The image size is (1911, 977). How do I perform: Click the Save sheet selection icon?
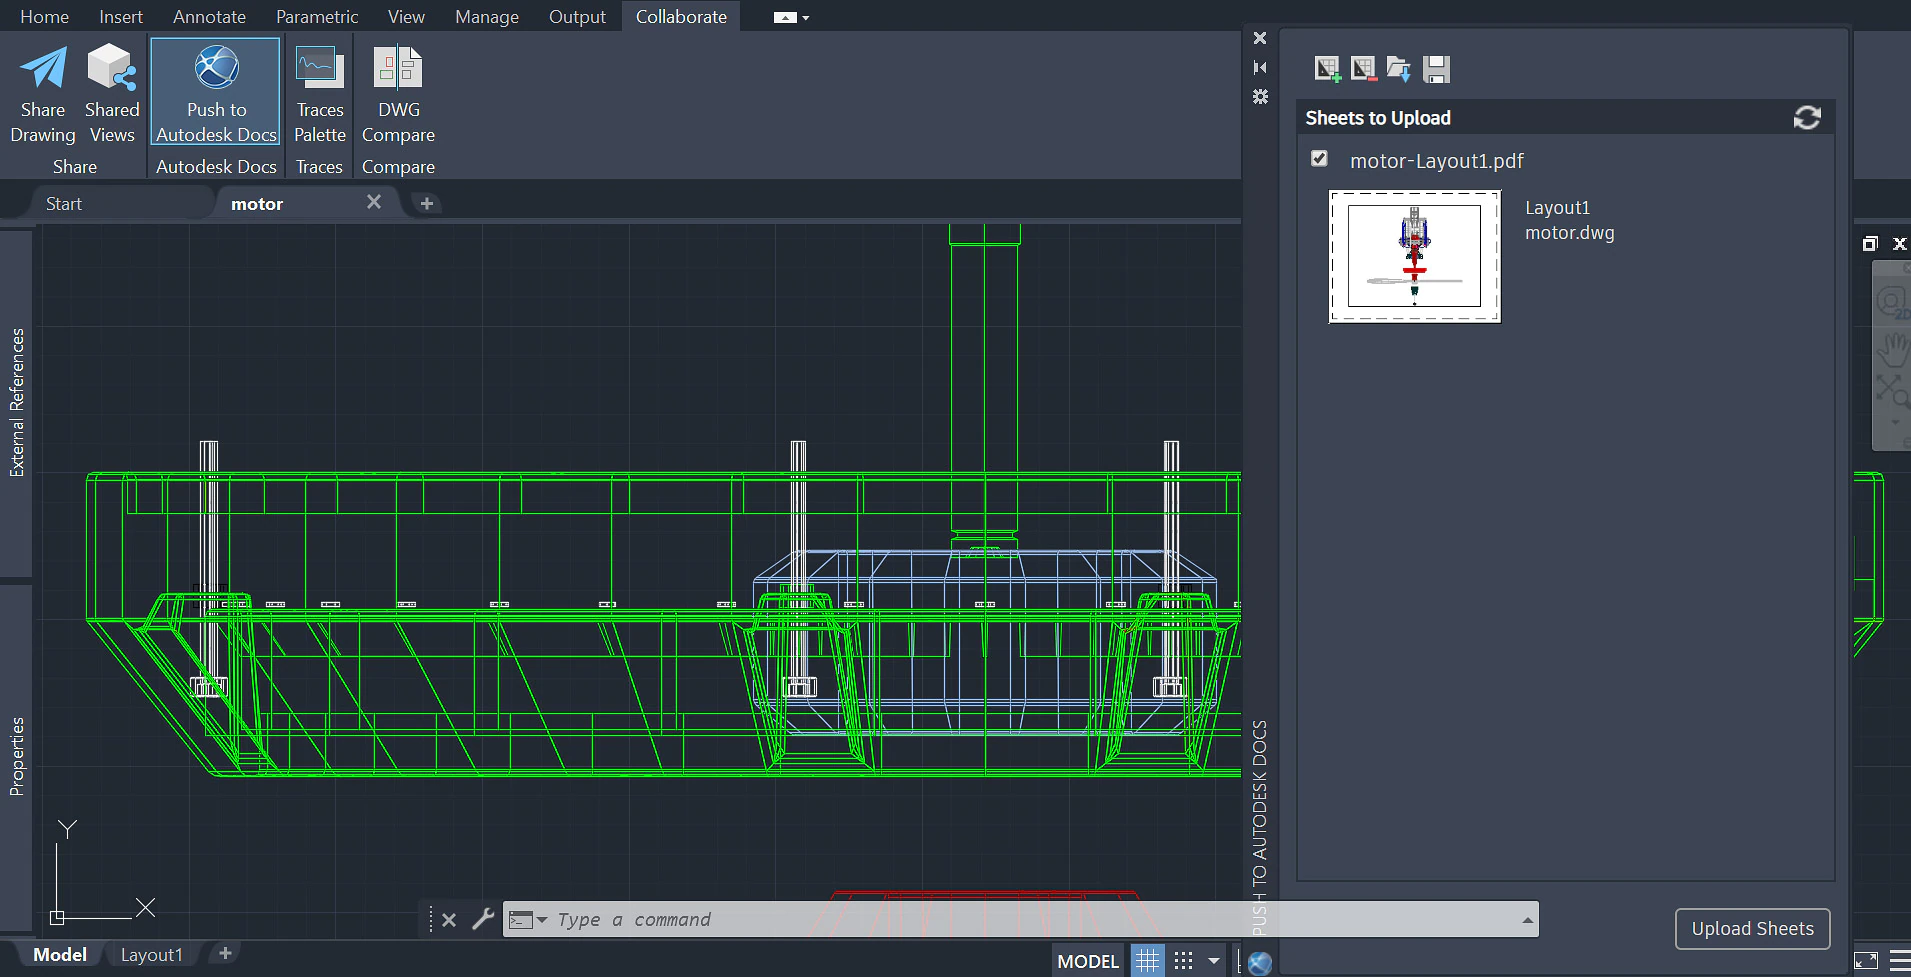1438,68
